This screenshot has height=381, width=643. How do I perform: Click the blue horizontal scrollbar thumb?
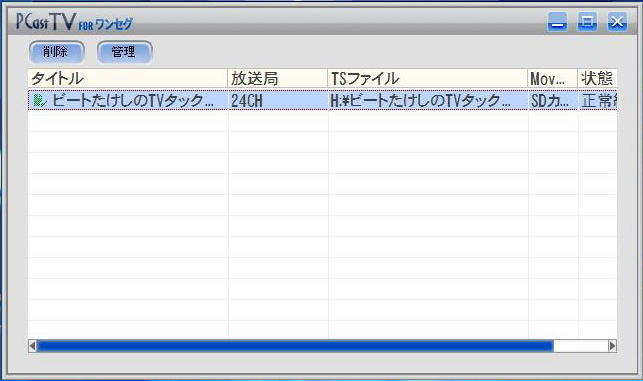coord(295,346)
